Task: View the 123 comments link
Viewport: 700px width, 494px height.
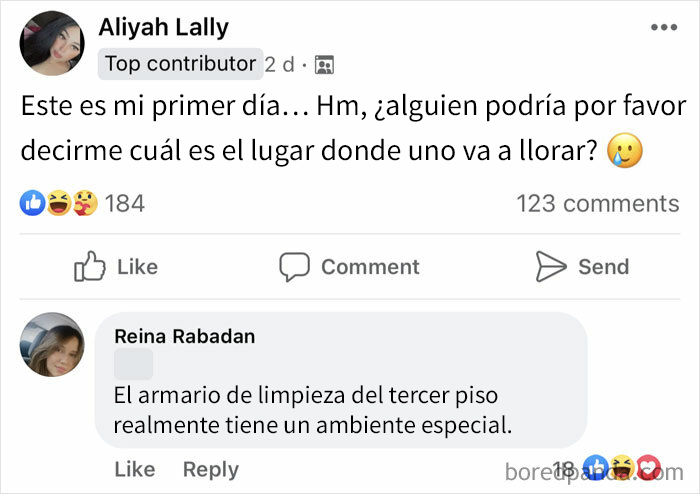Action: 597,204
